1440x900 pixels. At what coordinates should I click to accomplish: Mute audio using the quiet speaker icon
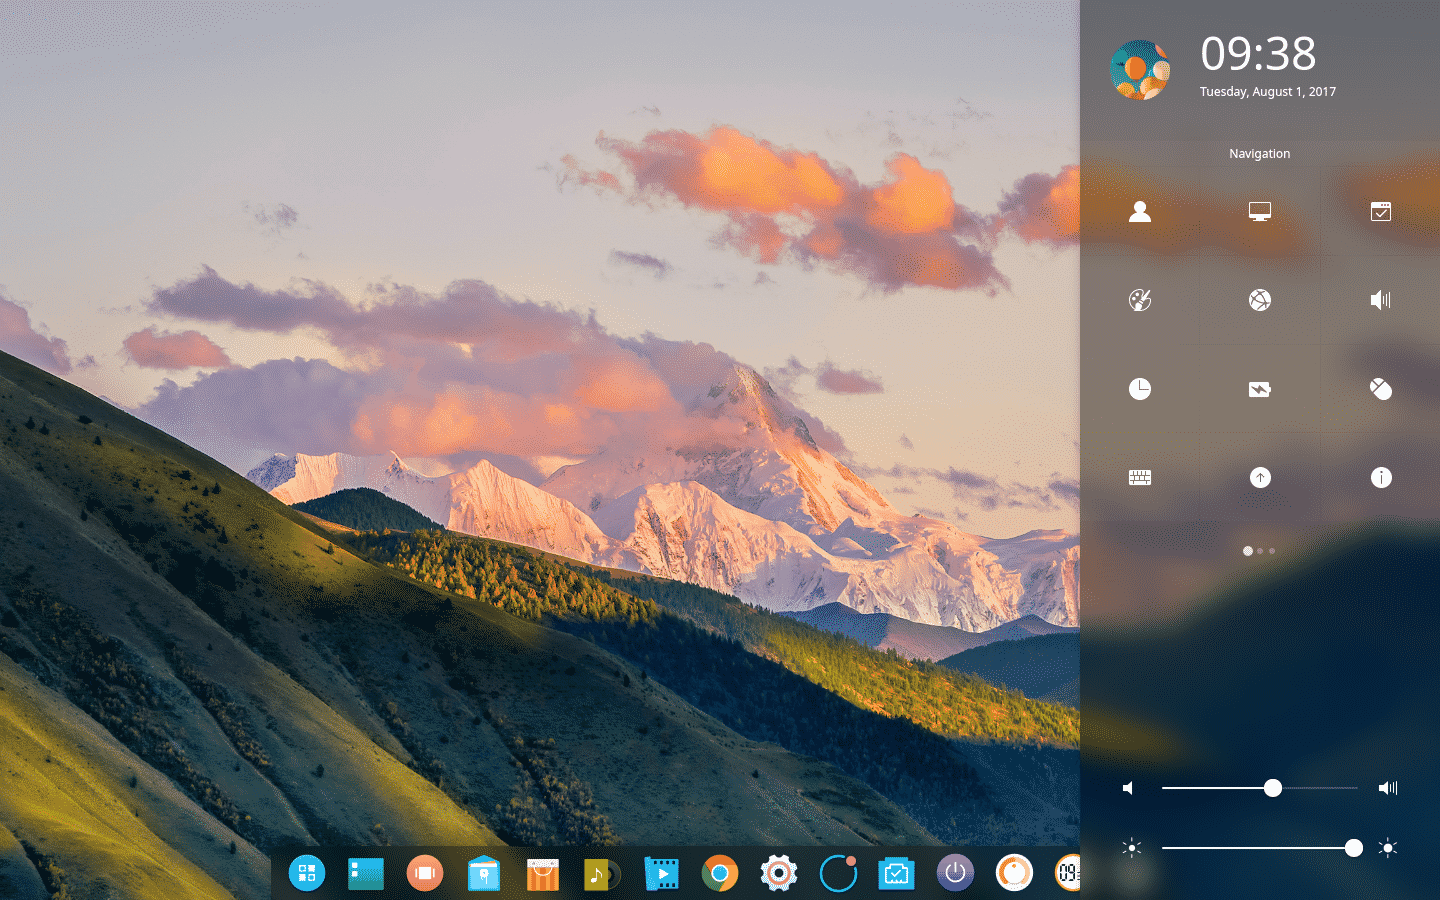tap(1128, 788)
